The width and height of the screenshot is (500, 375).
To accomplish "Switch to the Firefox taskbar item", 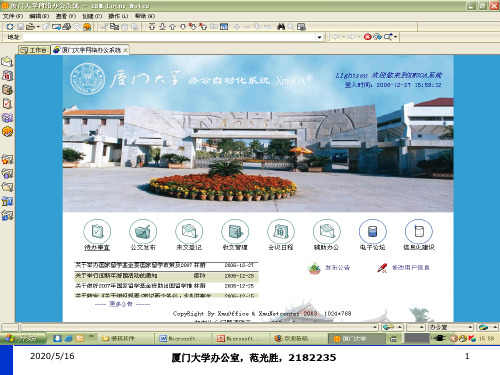I will [298, 339].
